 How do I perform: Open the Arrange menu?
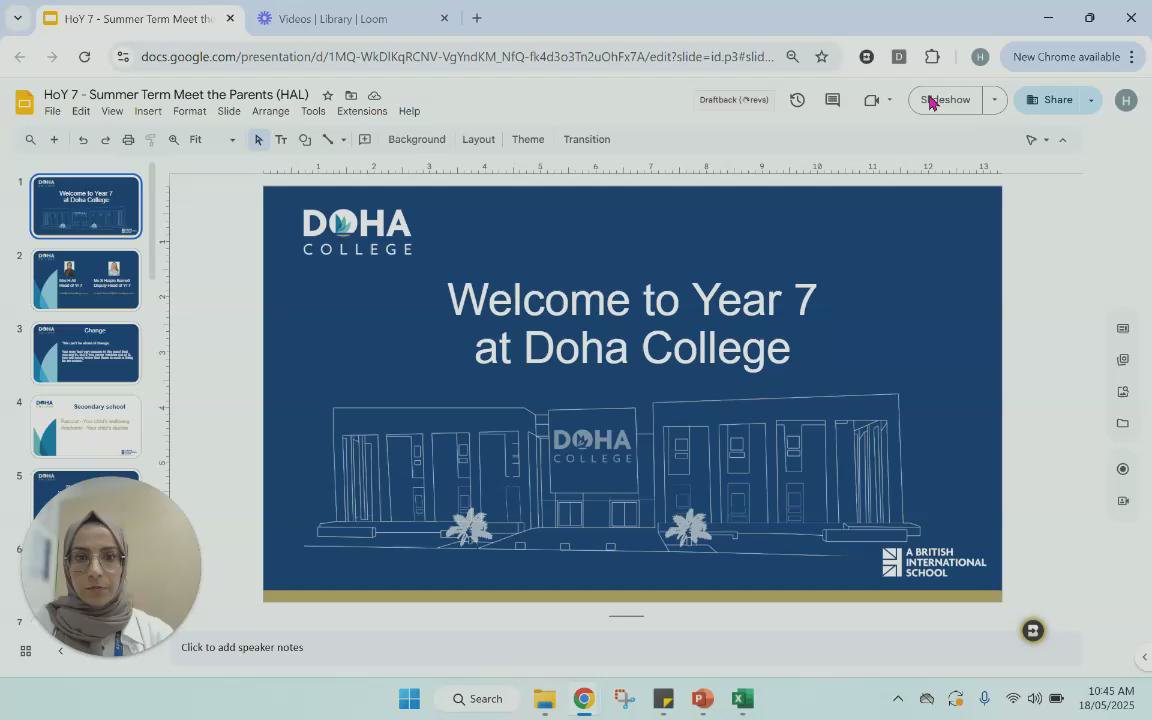270,112
